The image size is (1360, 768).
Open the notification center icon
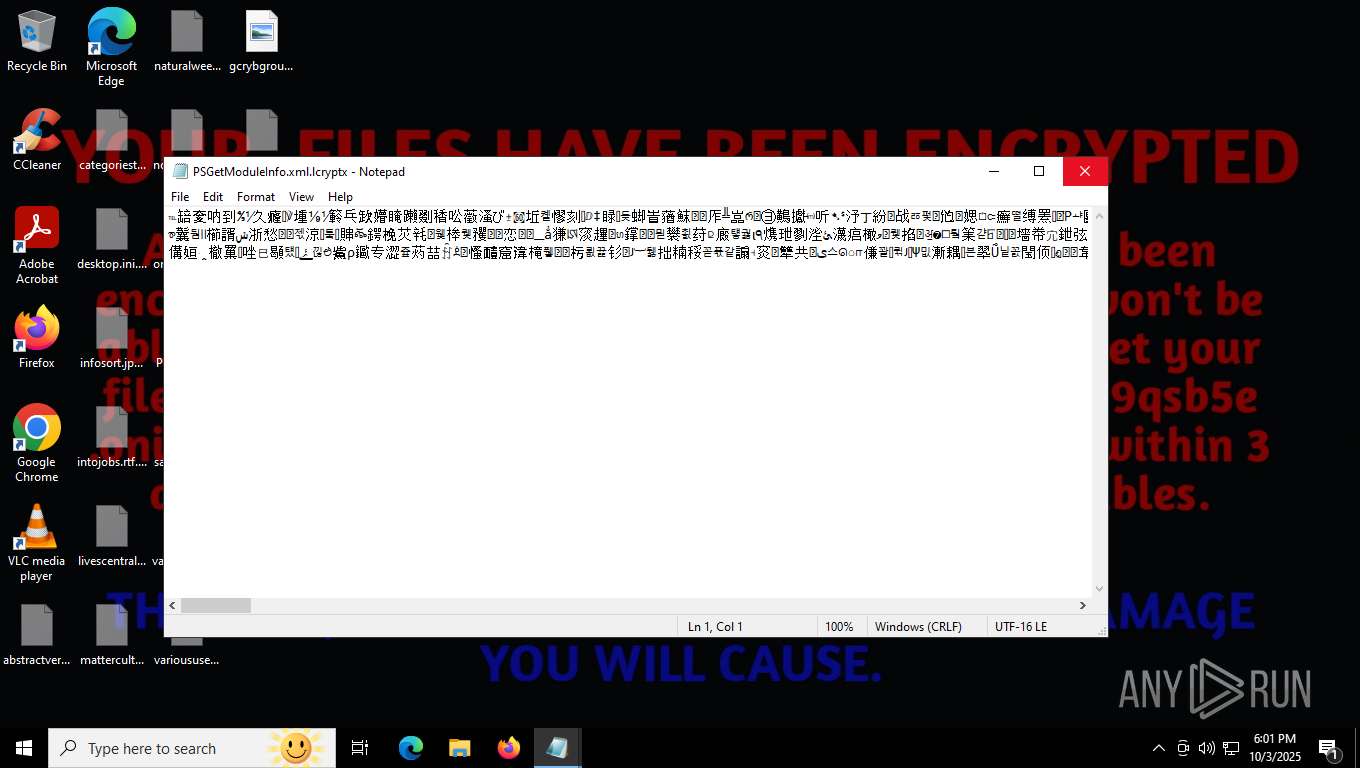click(x=1329, y=748)
